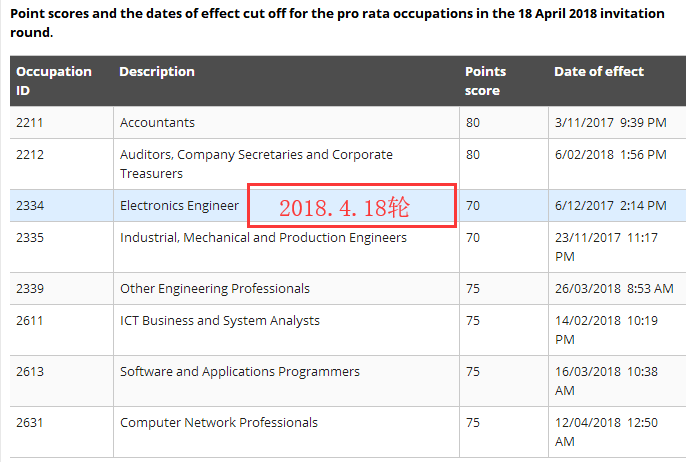Click the 3/11/2017 9:39 PM date cell
The width and height of the screenshot is (697, 462).
tap(610, 123)
